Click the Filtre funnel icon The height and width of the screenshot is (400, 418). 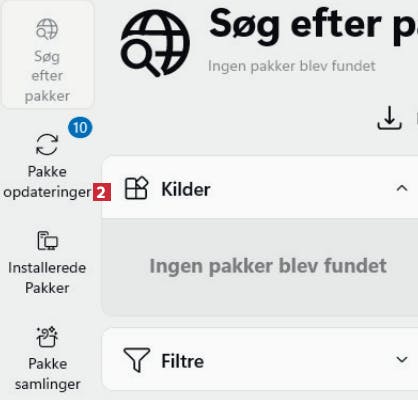tap(137, 360)
